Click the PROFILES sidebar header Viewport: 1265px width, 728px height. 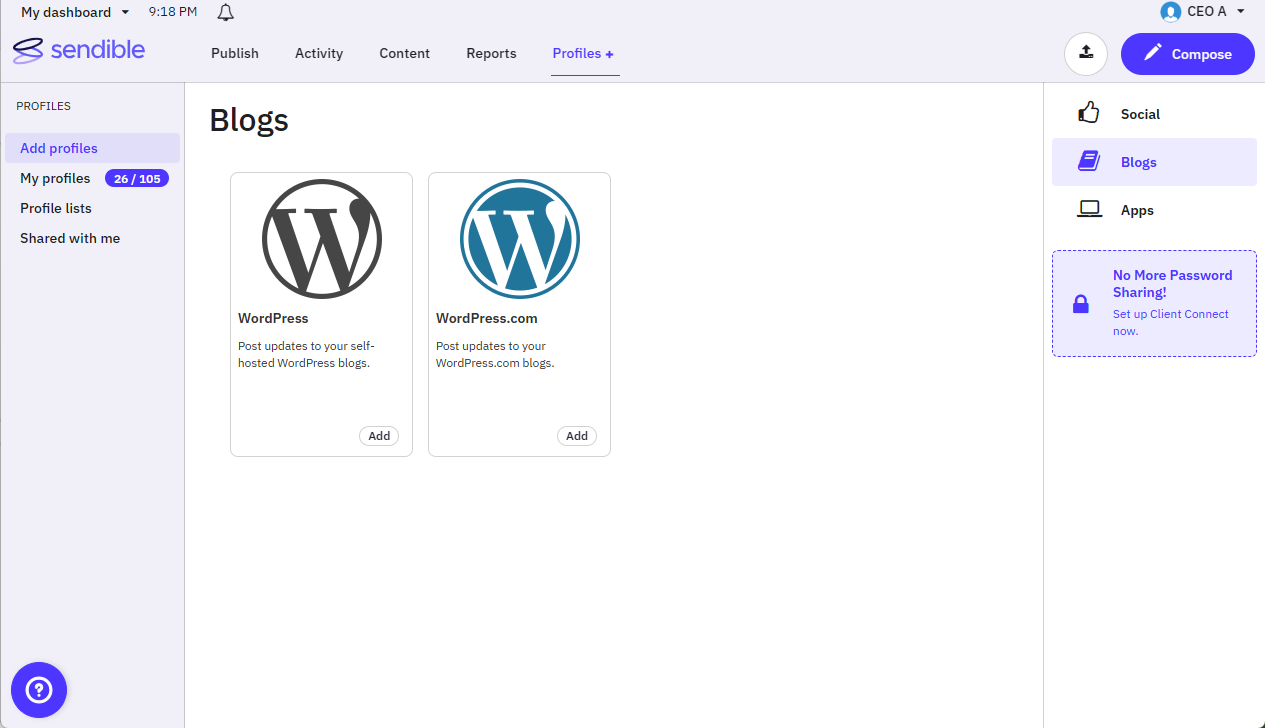43,106
